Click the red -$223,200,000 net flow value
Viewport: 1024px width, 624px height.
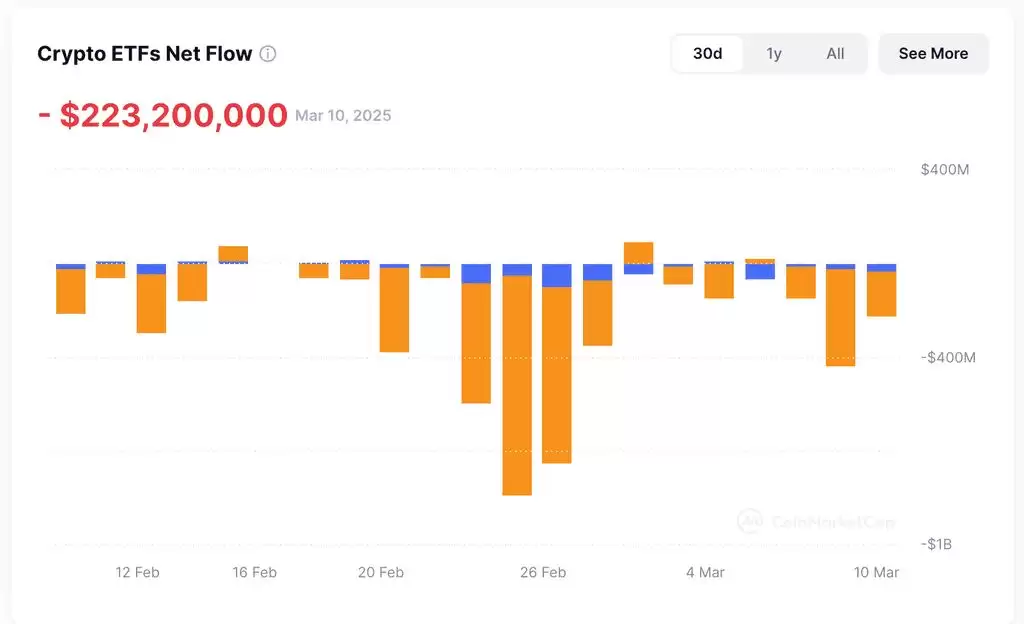pyautogui.click(x=163, y=116)
